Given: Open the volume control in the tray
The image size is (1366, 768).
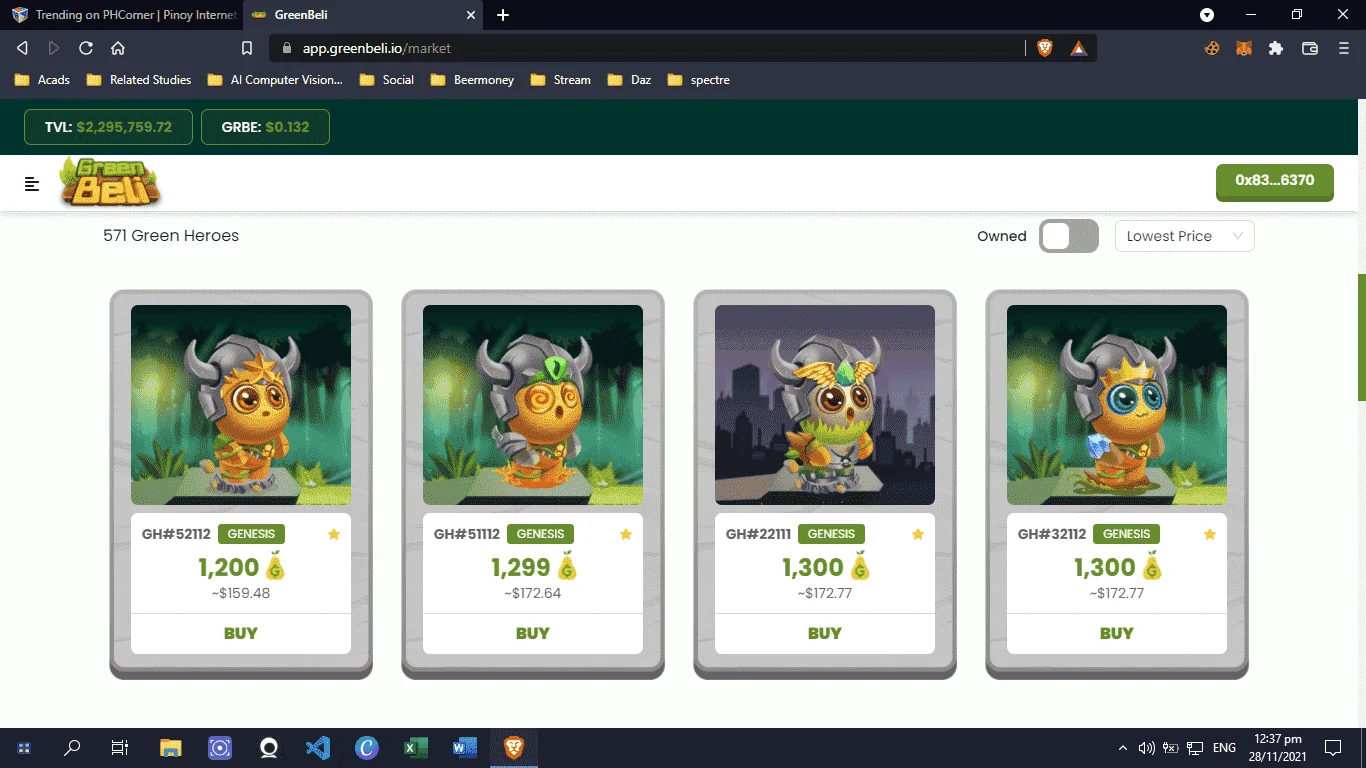Looking at the screenshot, I should pos(1146,748).
